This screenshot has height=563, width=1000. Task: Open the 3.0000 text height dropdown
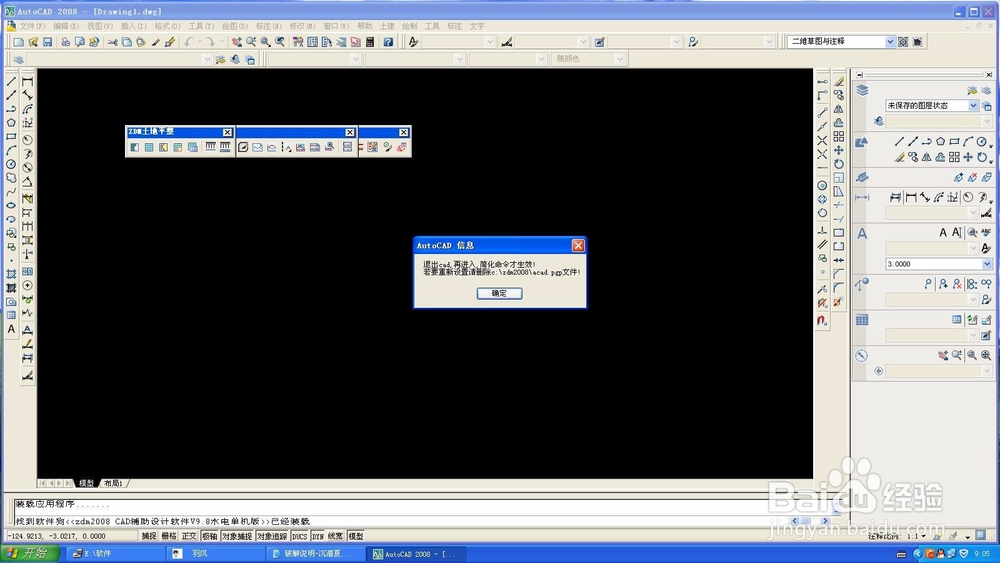(987, 263)
